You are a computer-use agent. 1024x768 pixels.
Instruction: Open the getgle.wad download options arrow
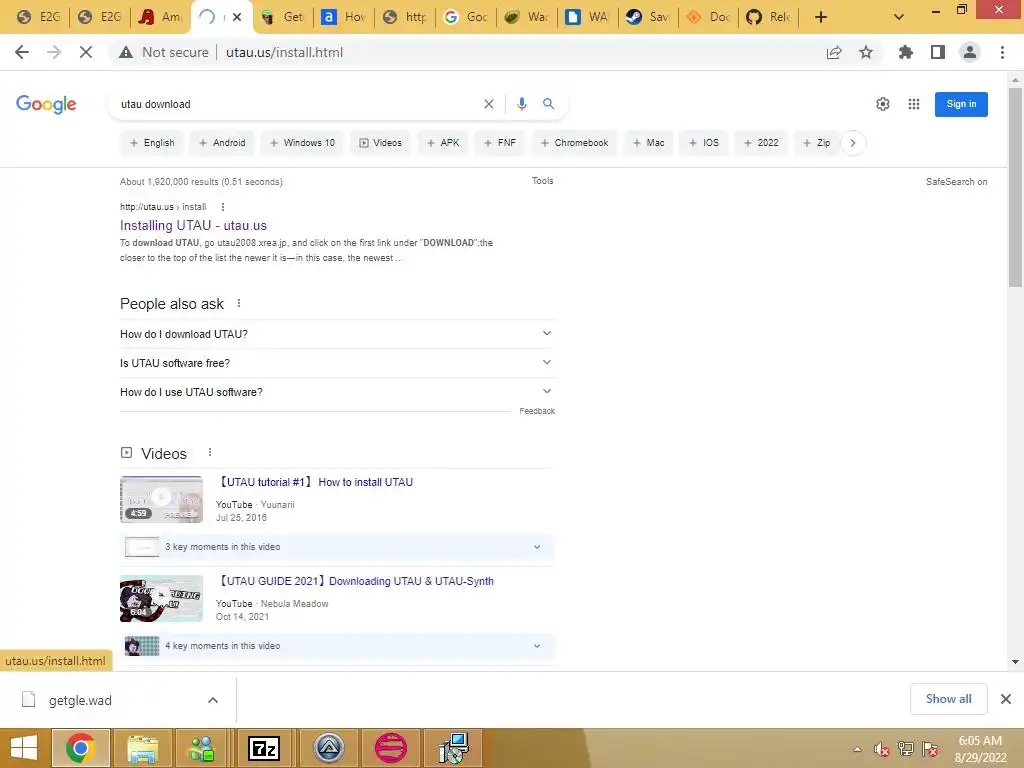pos(213,700)
